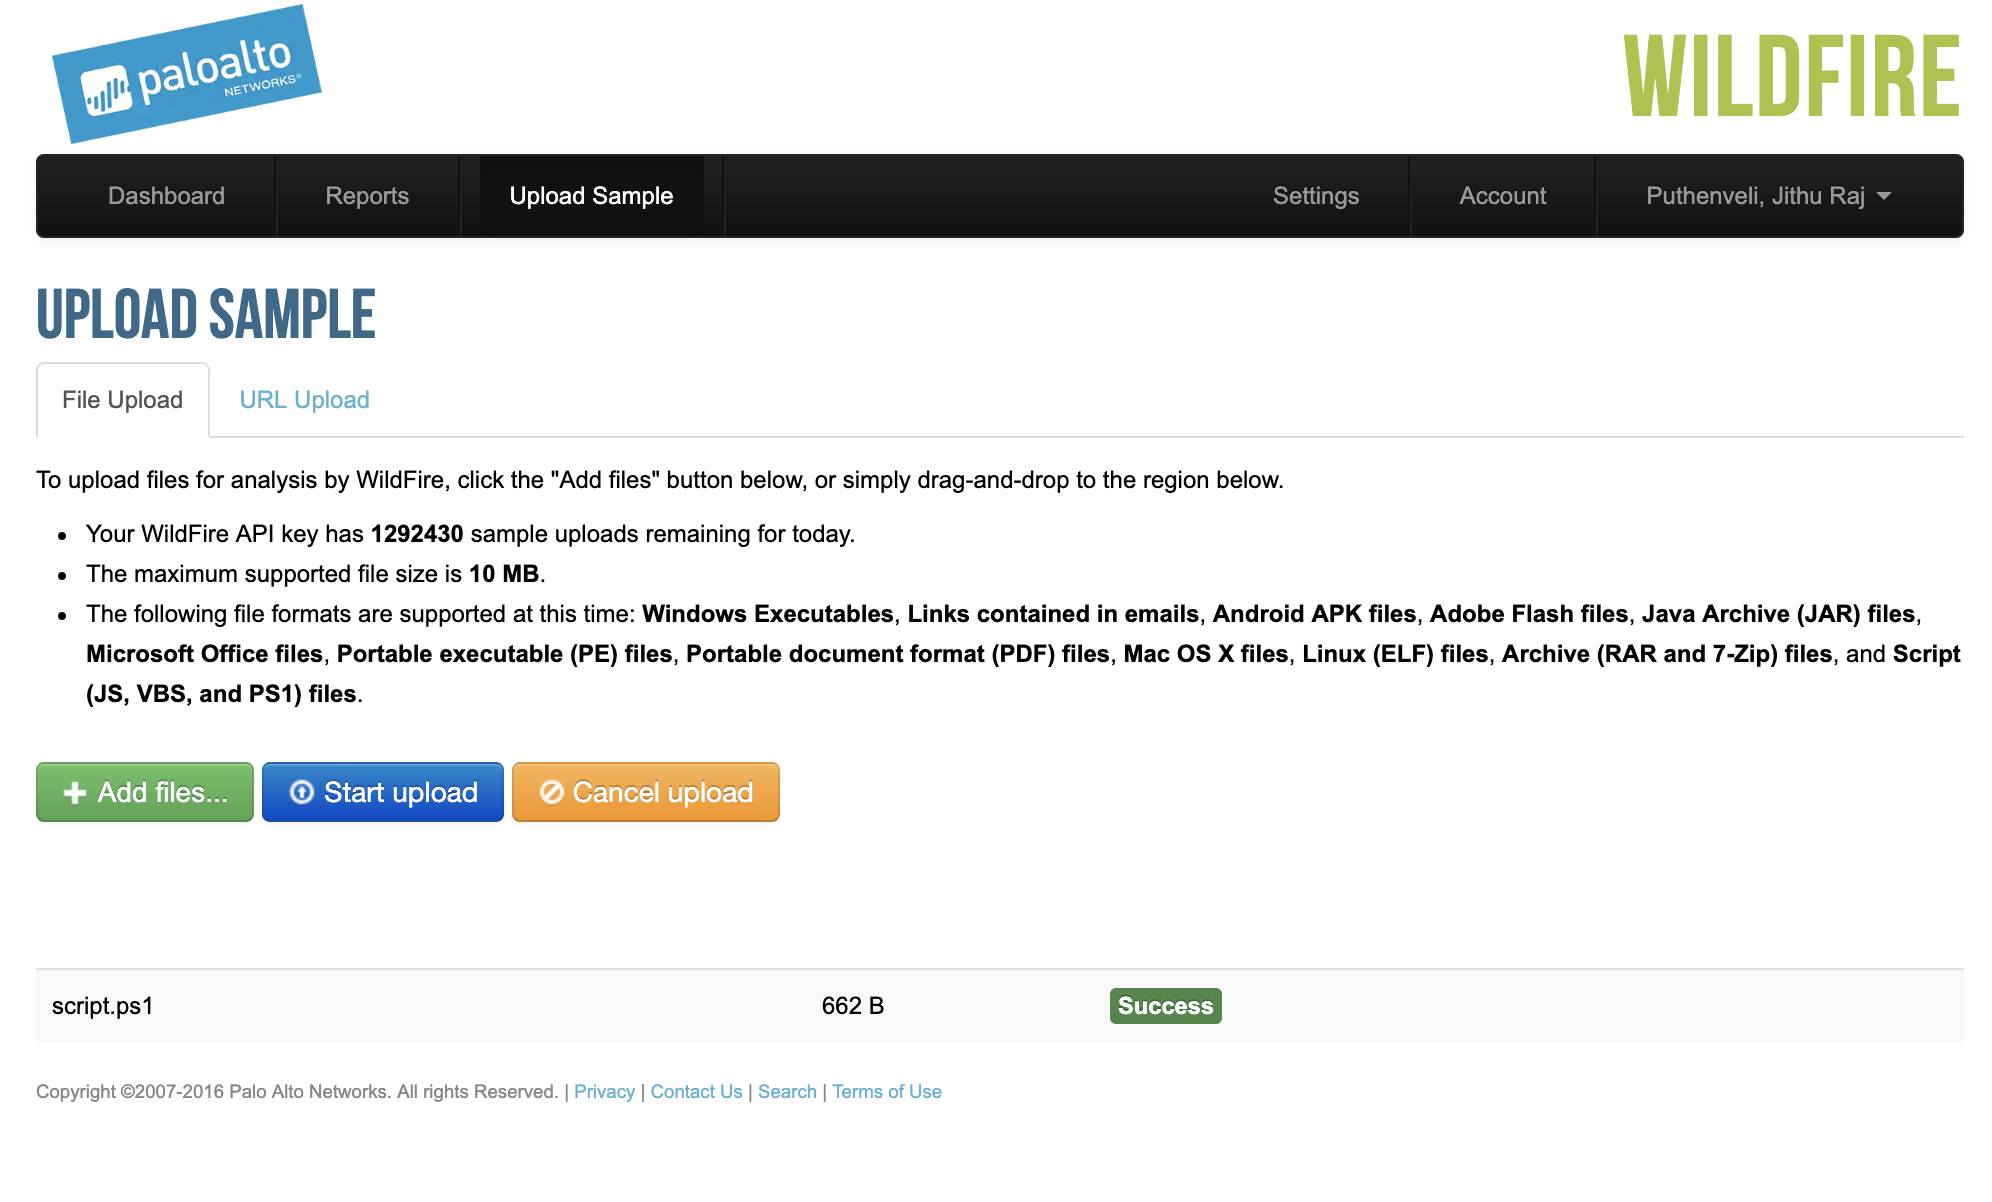
Task: Open the Settings navigation item
Action: click(1315, 196)
